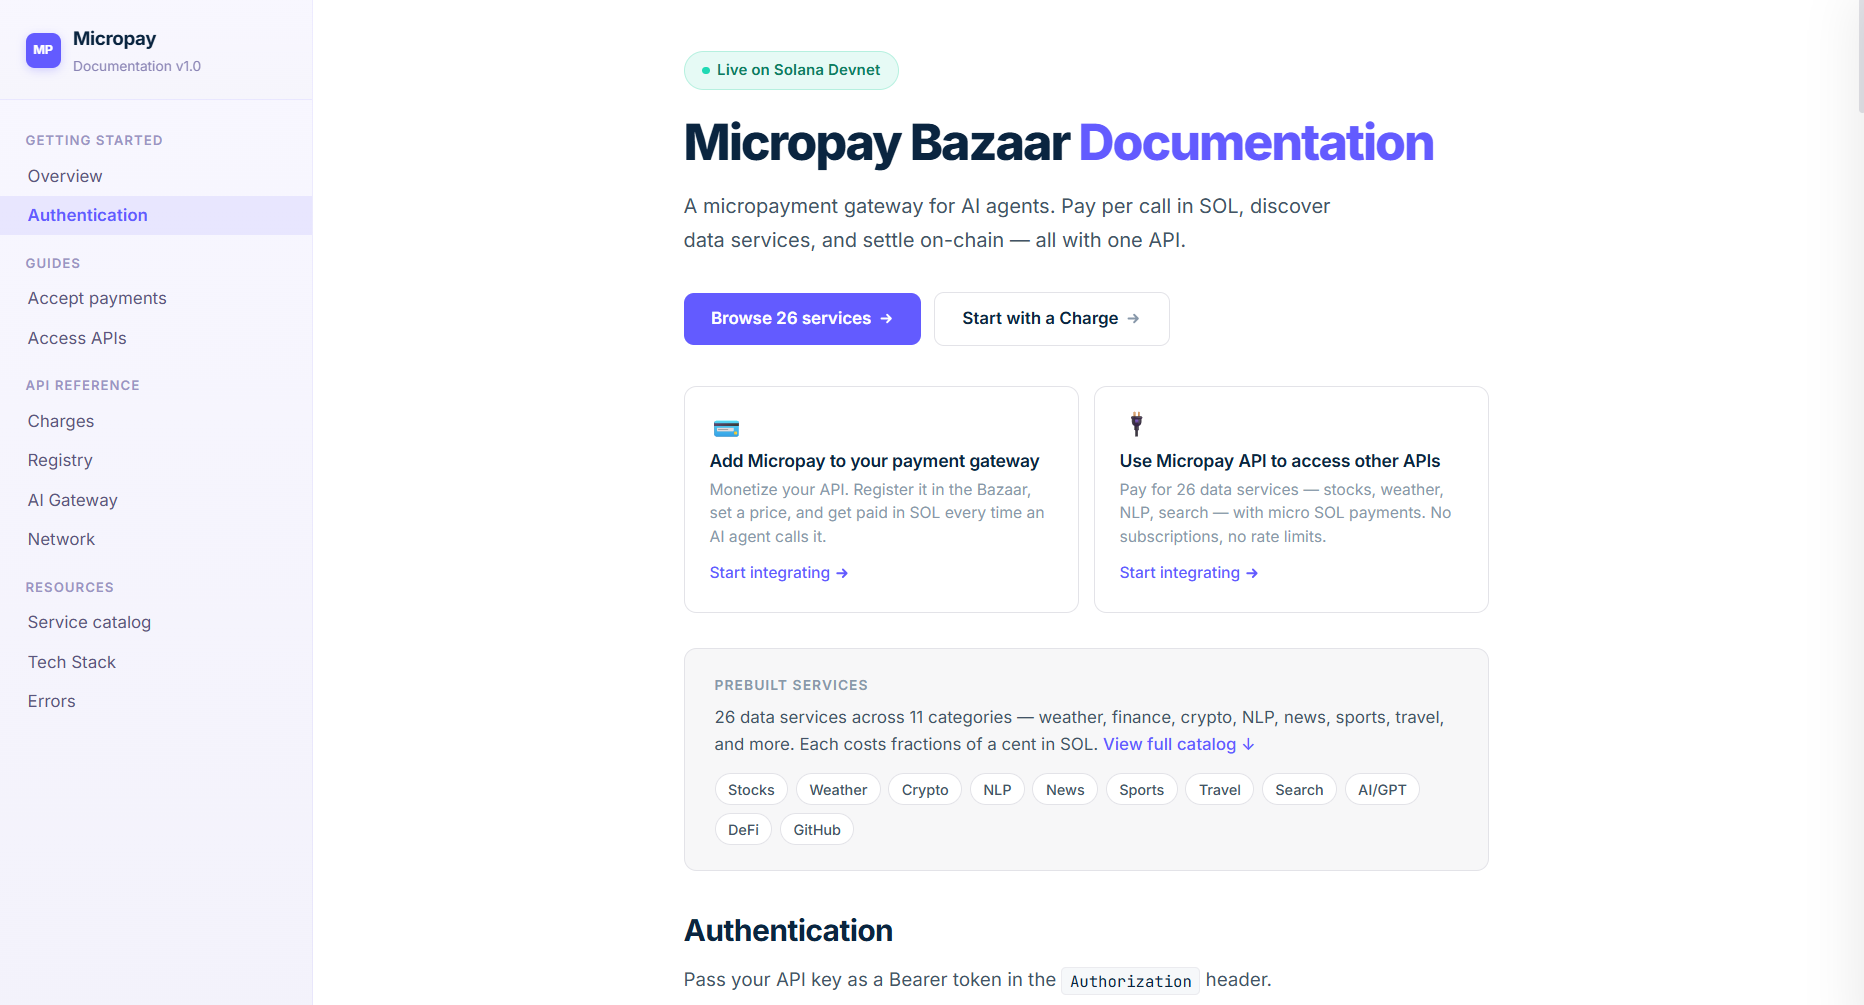
Task: Click Browse 26 services button
Action: point(802,319)
